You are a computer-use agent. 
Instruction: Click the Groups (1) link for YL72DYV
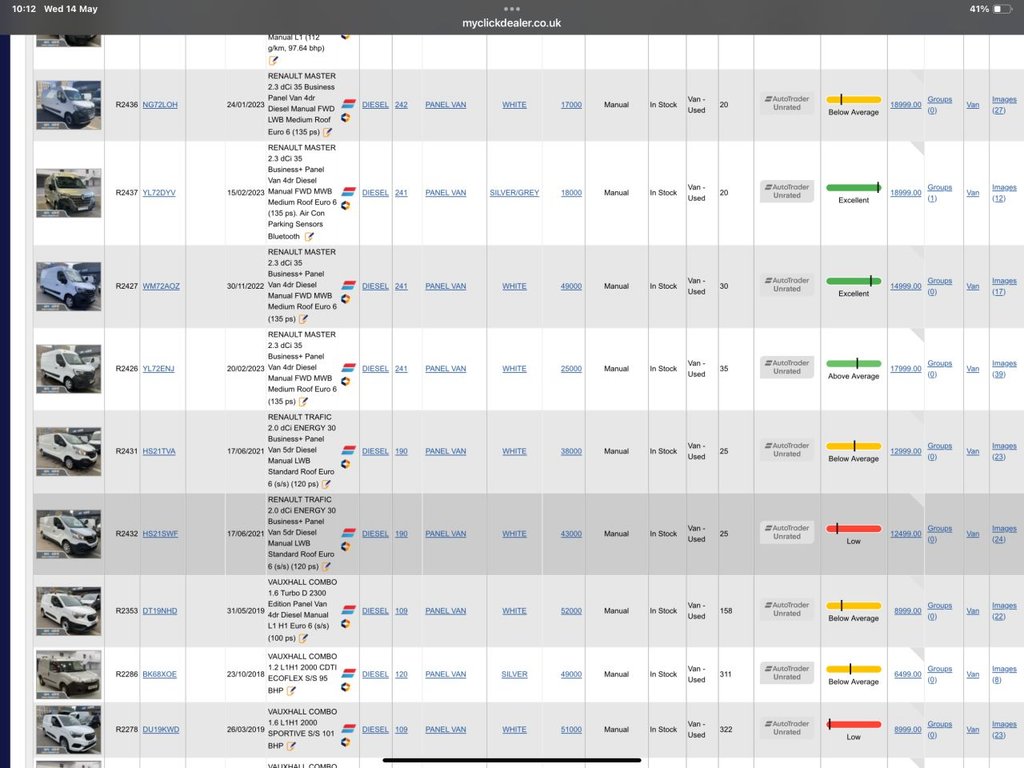click(x=939, y=193)
